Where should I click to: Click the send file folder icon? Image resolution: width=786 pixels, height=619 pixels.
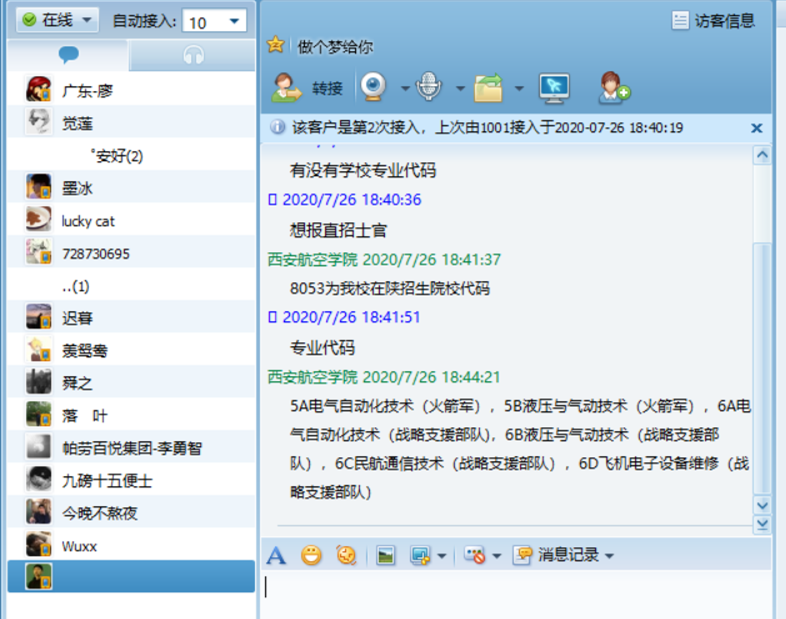[488, 88]
